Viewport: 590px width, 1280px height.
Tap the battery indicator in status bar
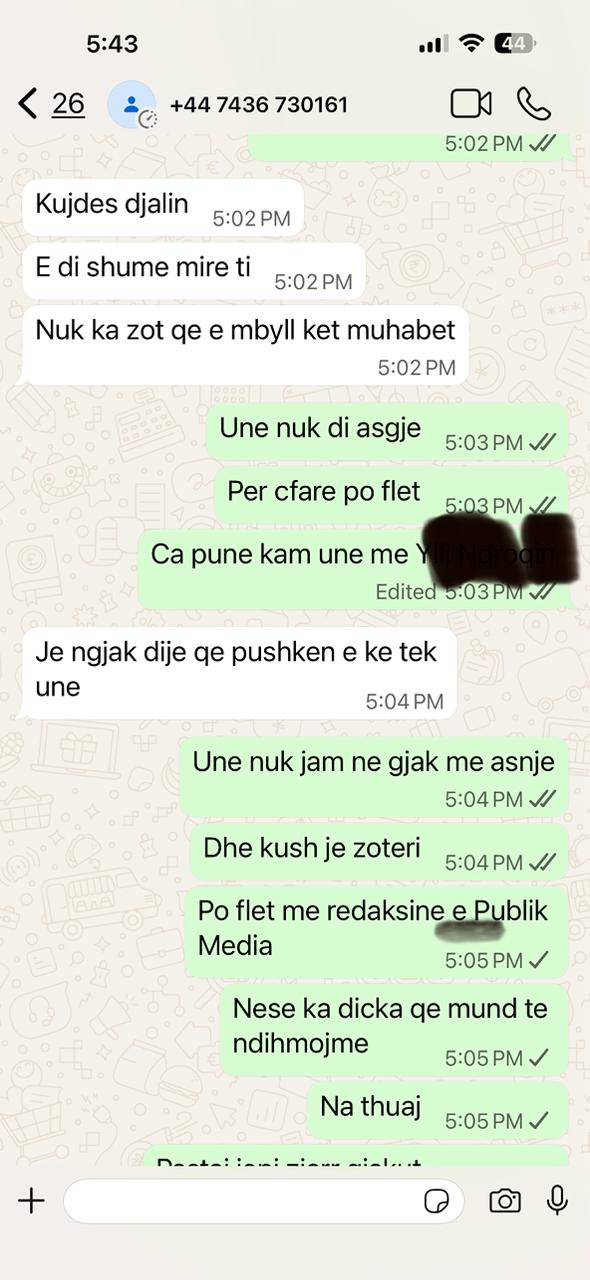point(517,44)
